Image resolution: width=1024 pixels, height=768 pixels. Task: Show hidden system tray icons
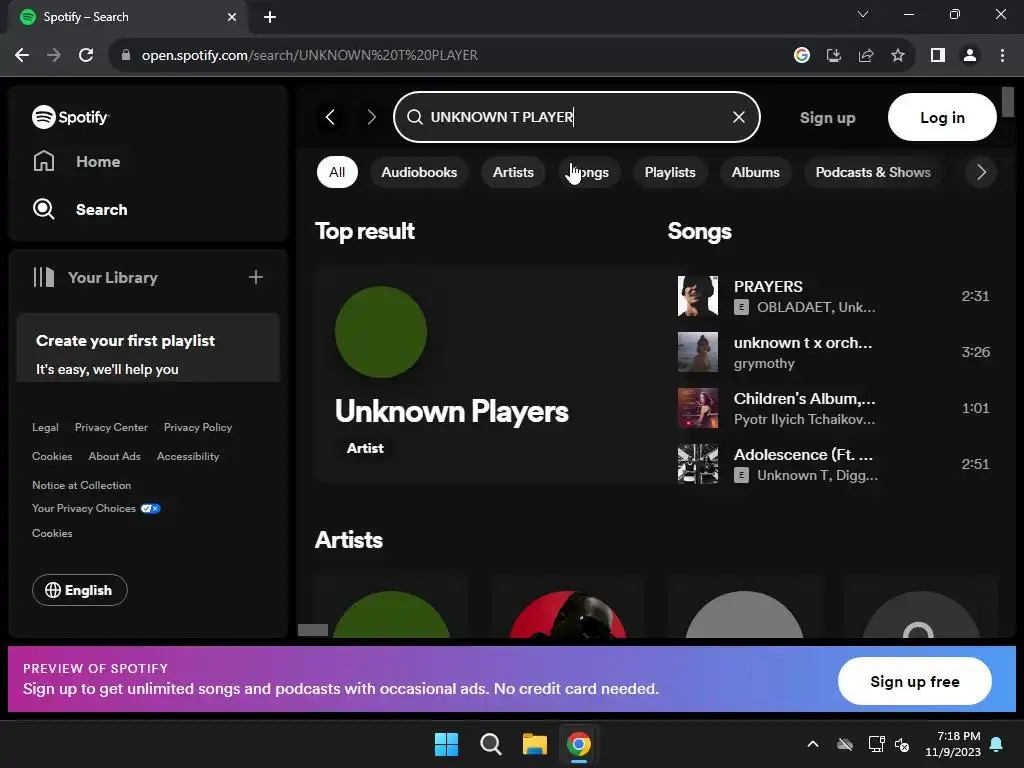[x=813, y=744]
